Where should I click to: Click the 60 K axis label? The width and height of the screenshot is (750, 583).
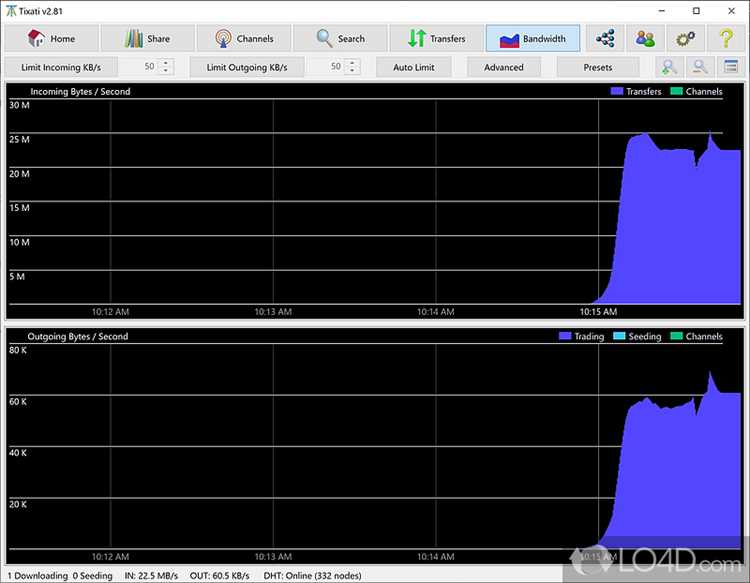click(18, 402)
